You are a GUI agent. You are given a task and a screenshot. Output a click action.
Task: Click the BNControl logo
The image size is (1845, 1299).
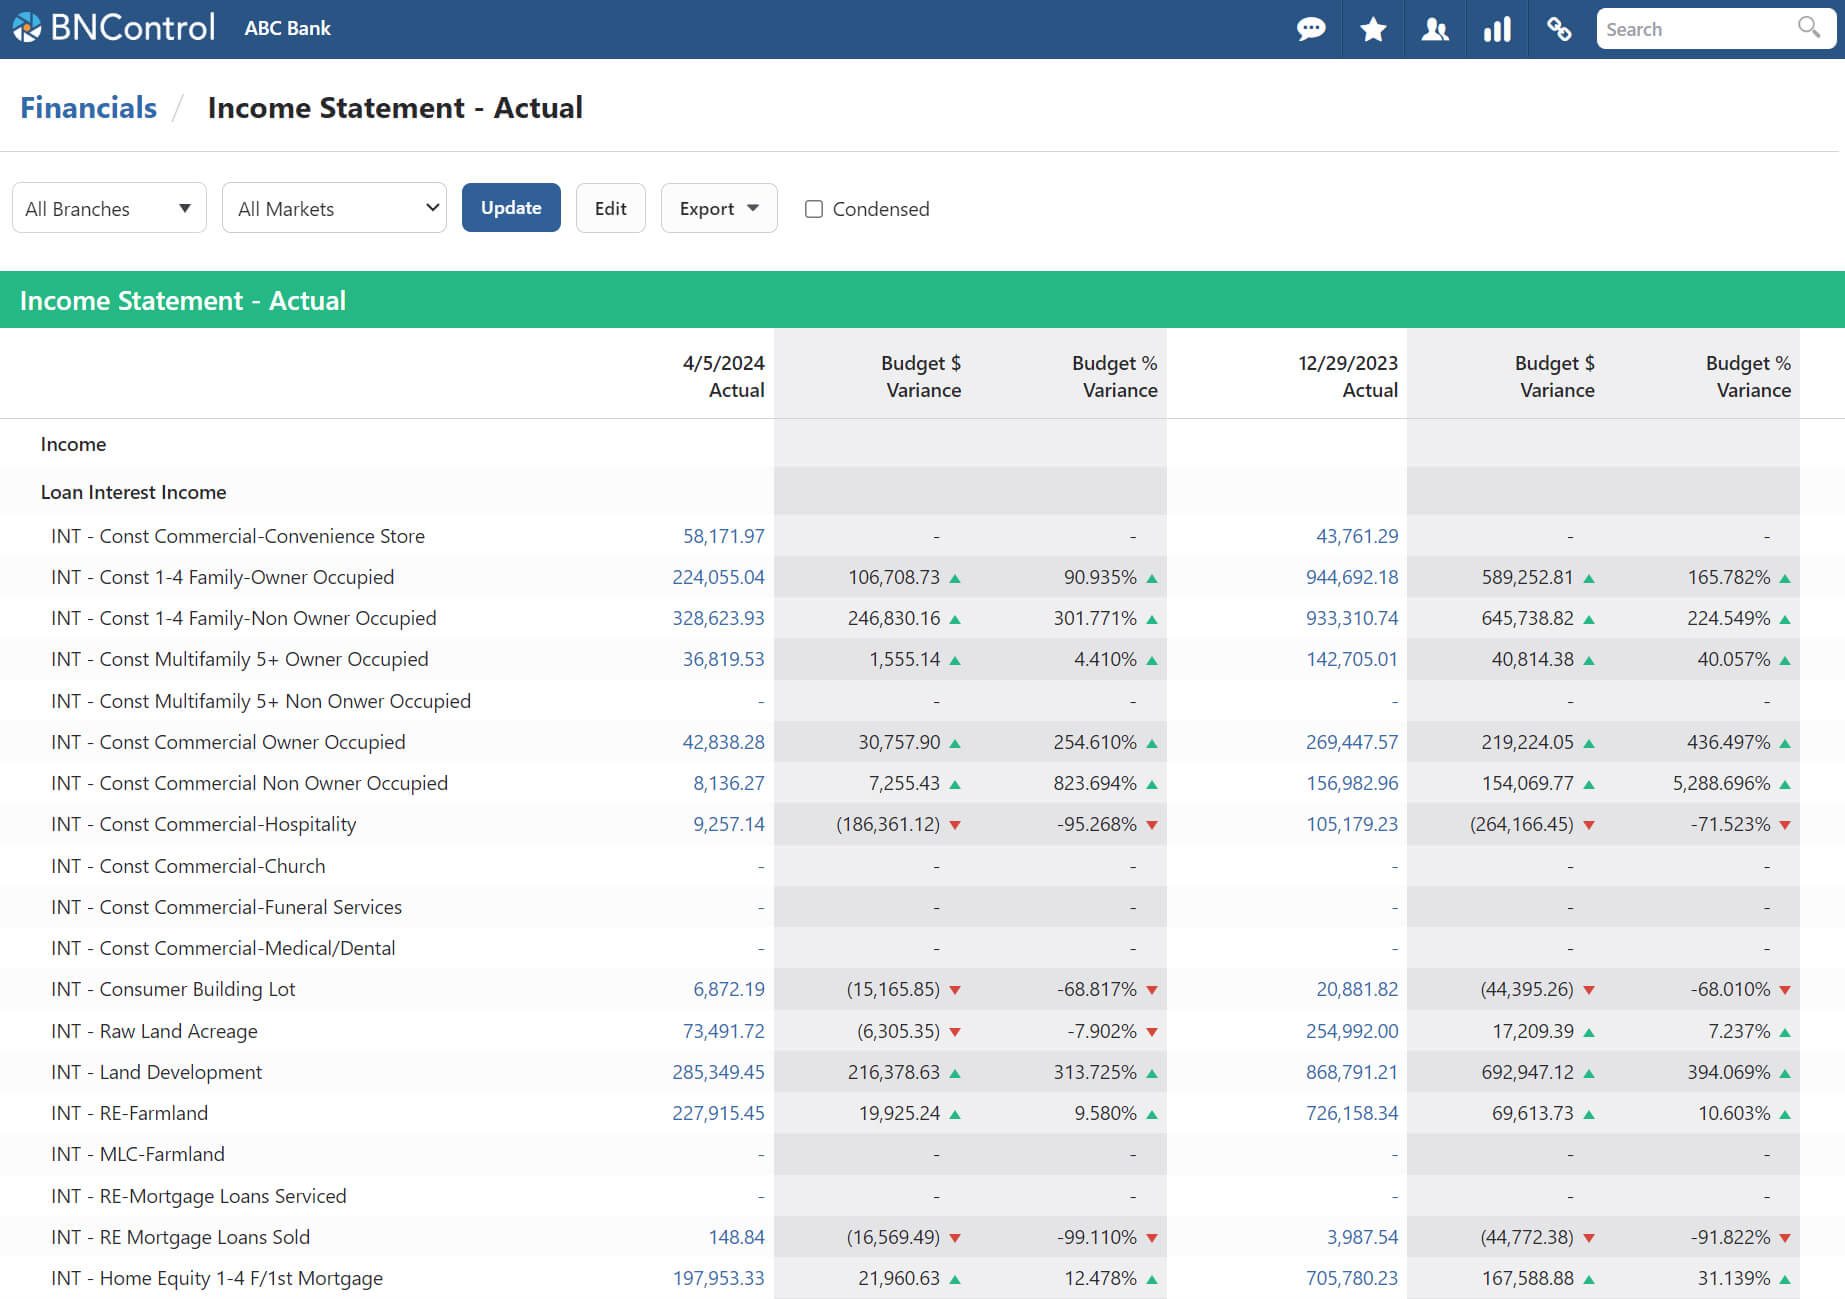[114, 28]
